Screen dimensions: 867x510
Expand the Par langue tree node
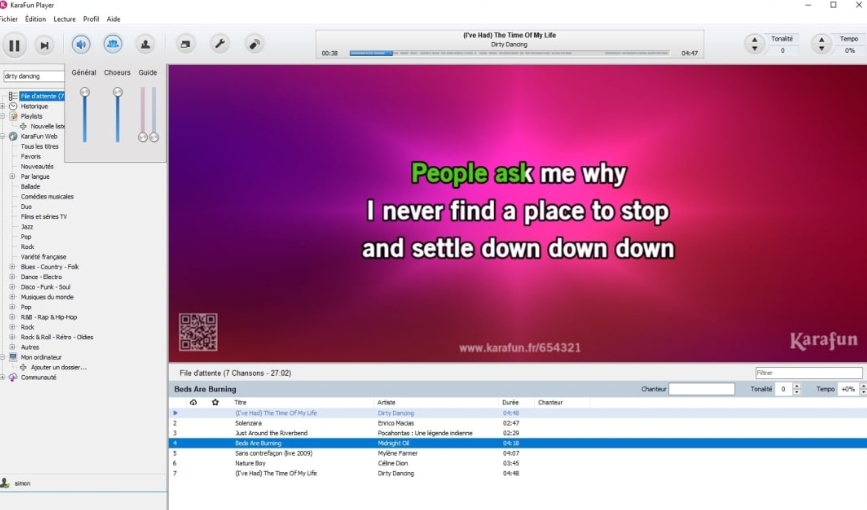pos(12,176)
